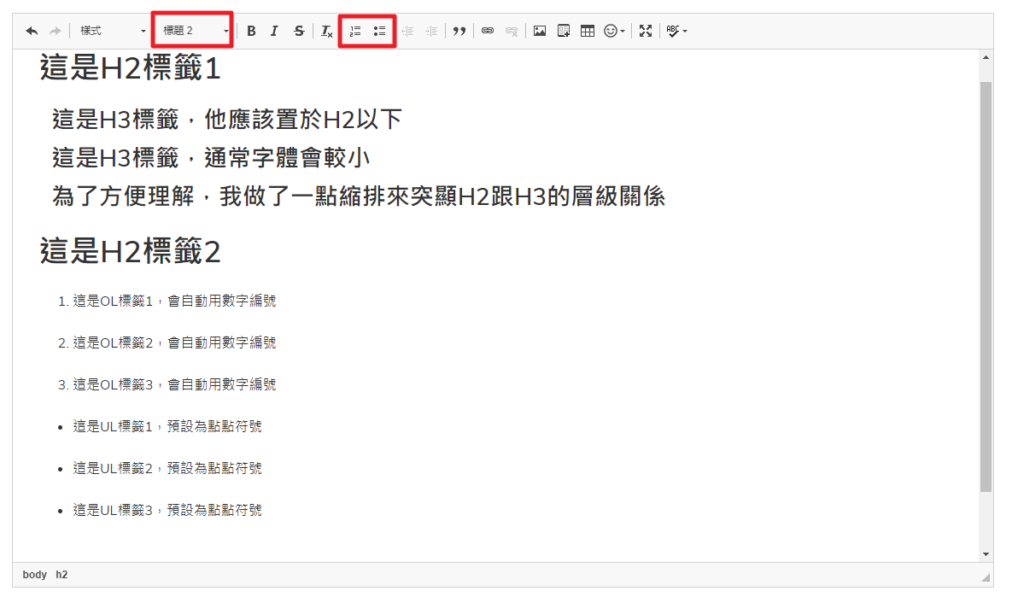1024x603 pixels.
Task: Click the vertical scrollbar thumb
Action: 986,287
